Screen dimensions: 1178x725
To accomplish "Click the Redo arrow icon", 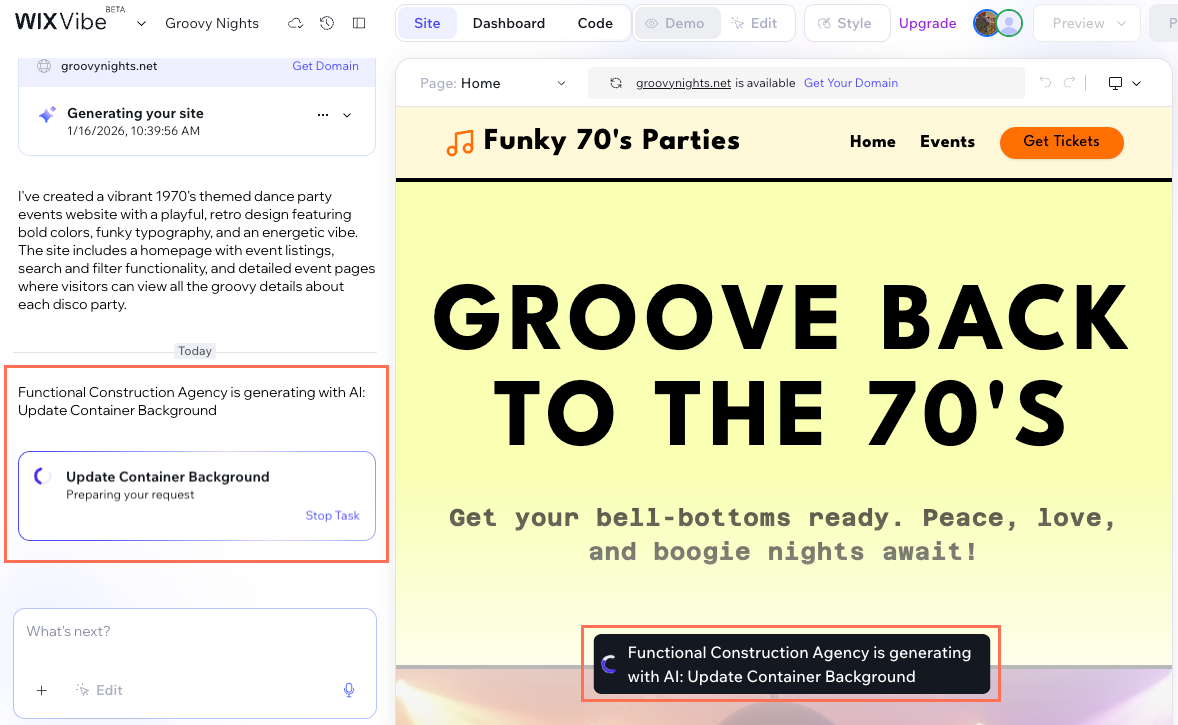I will tap(1068, 83).
